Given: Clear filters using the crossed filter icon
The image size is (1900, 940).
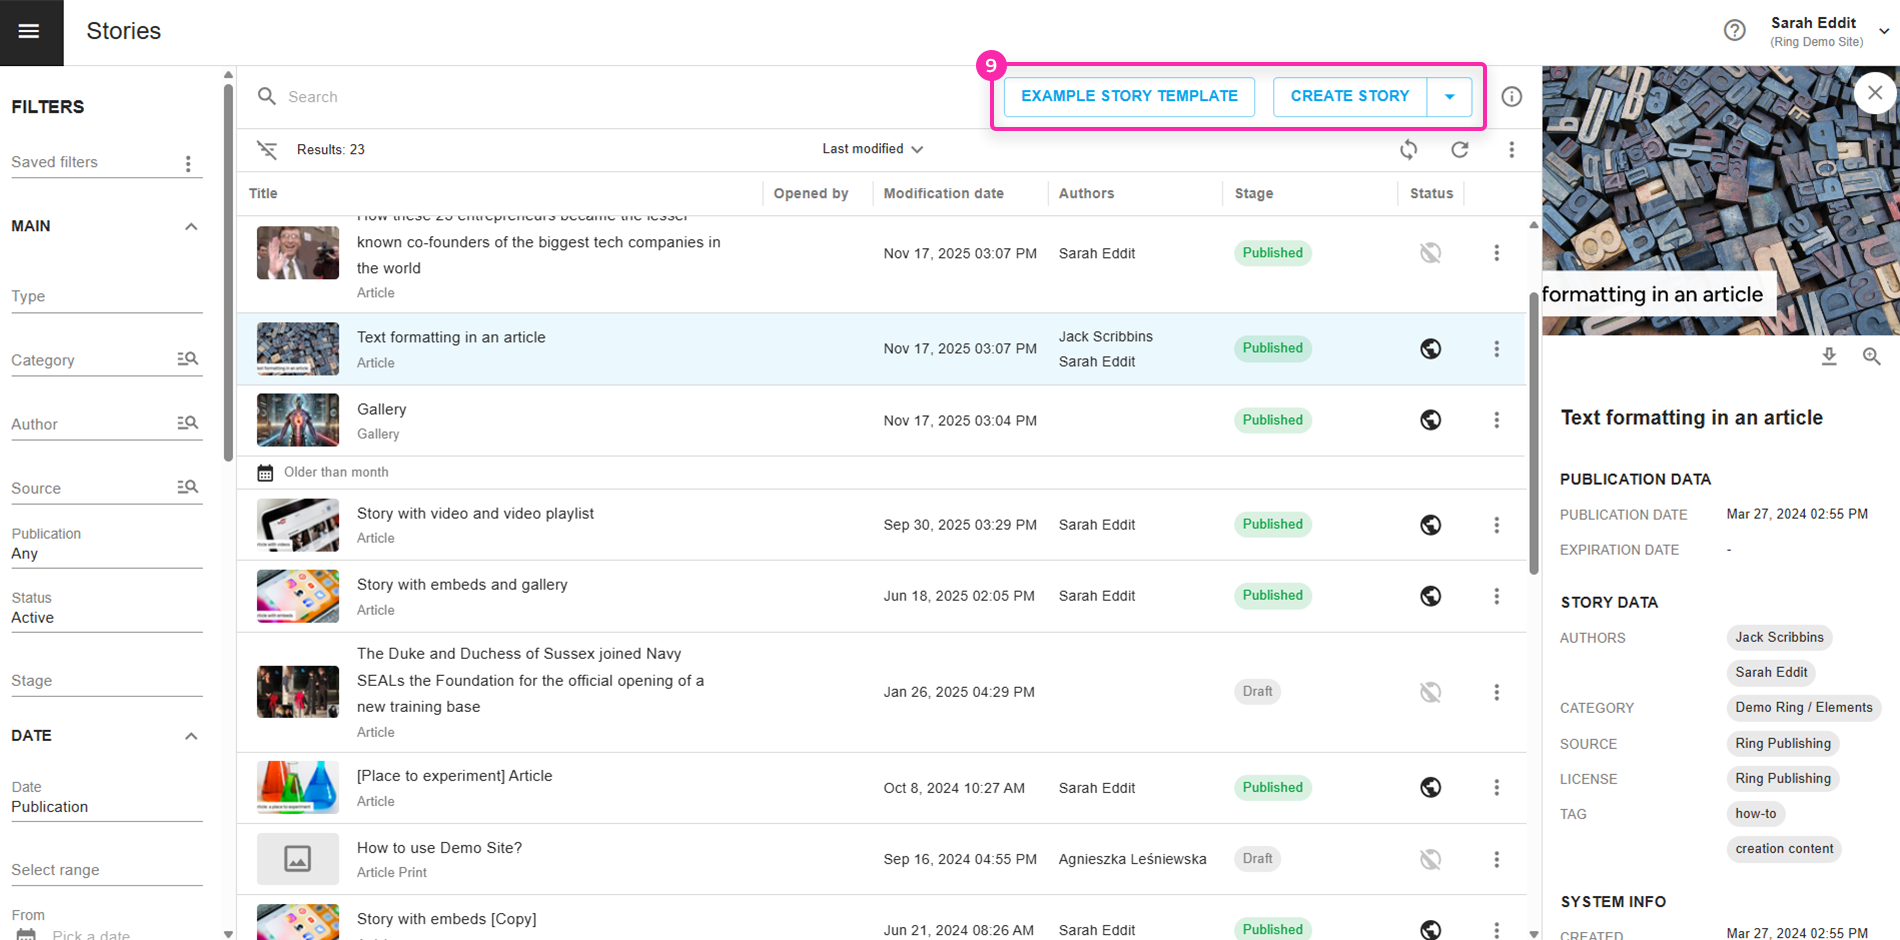Looking at the screenshot, I should 267,150.
